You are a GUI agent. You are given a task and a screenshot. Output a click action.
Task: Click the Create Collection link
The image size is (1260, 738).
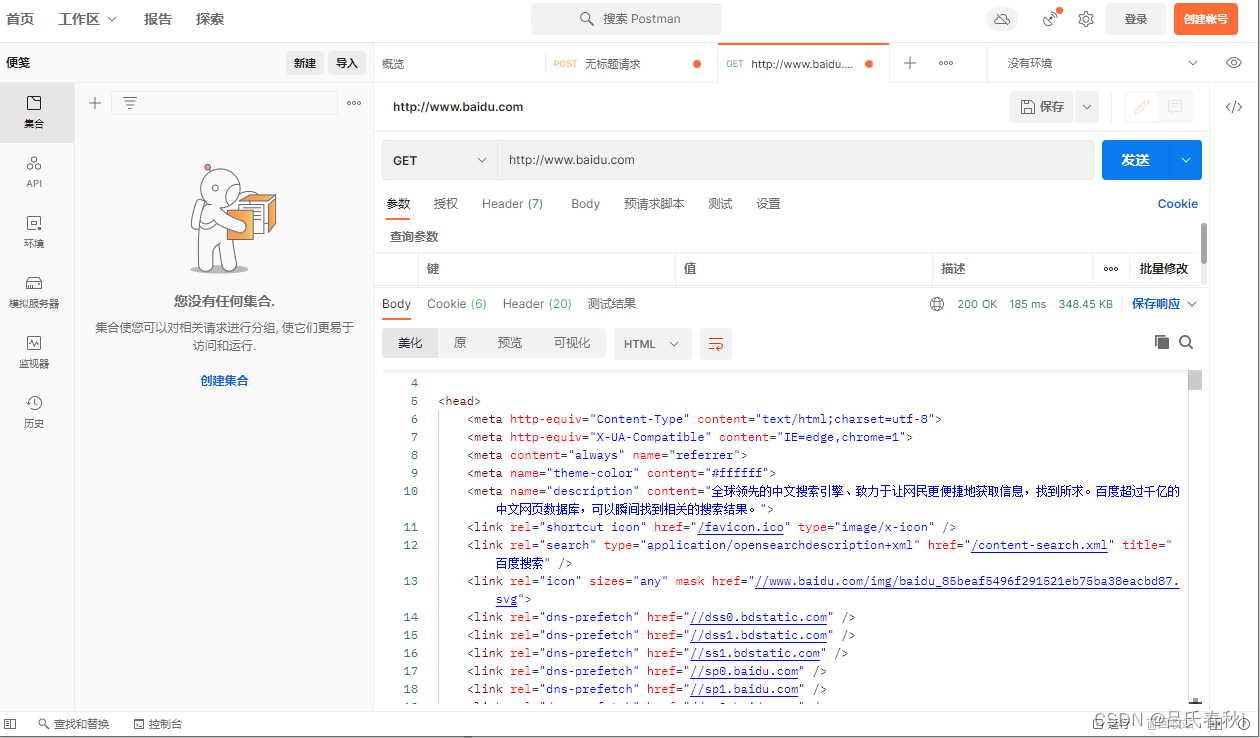click(224, 381)
